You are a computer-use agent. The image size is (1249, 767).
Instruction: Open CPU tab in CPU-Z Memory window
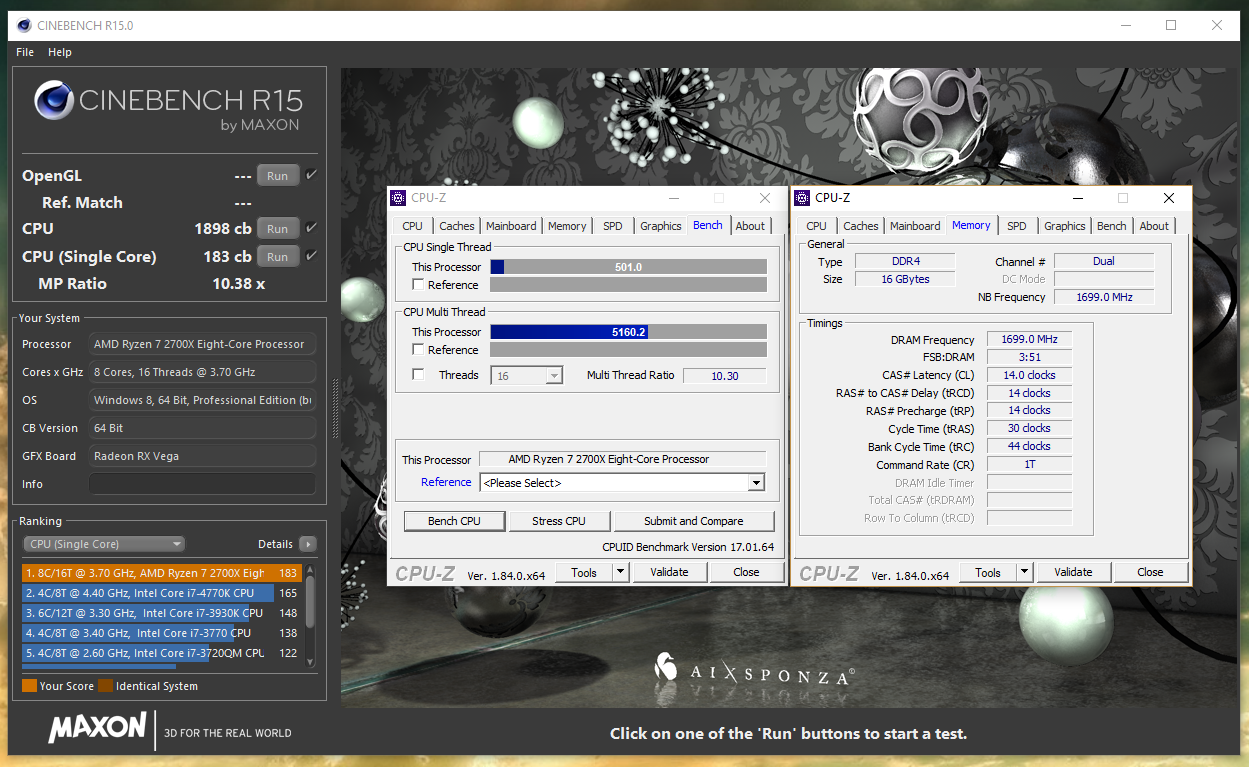pyautogui.click(x=816, y=226)
